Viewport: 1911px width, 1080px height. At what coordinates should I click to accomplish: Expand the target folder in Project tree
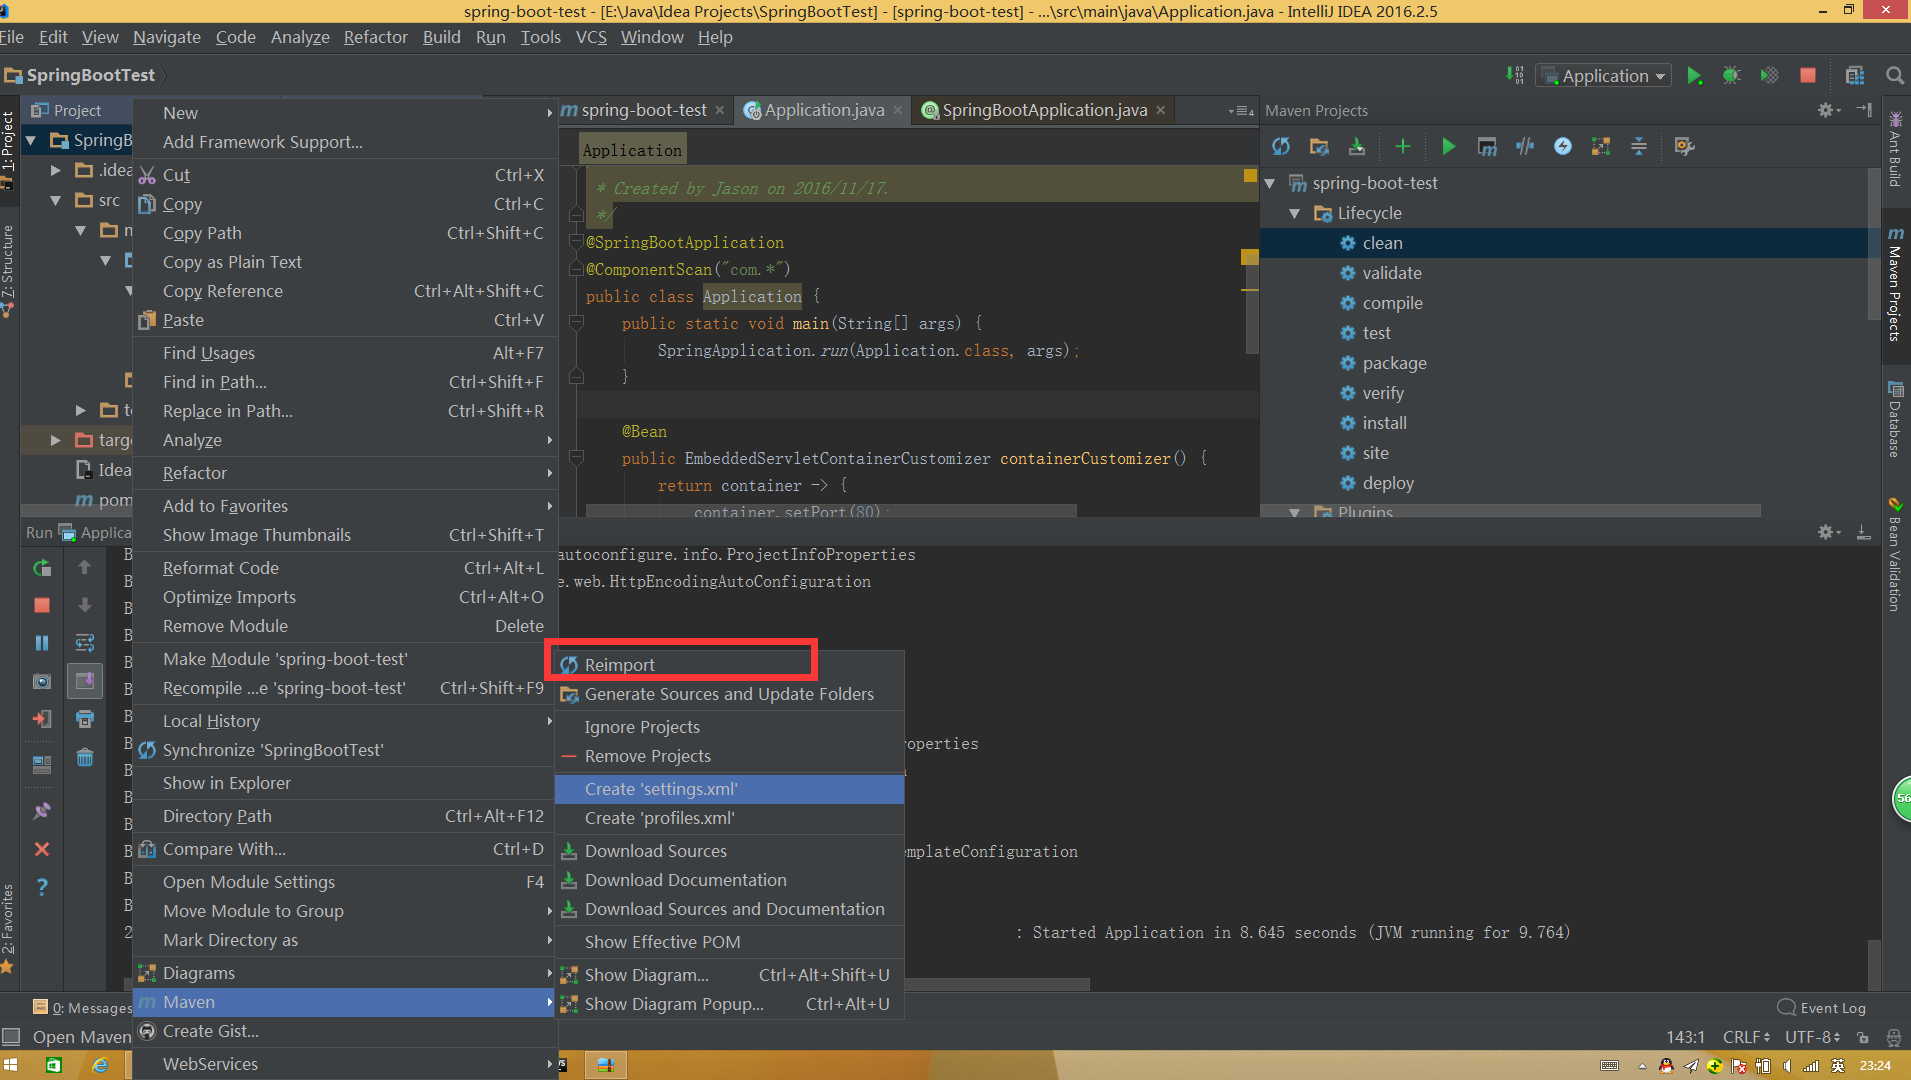[x=56, y=440]
